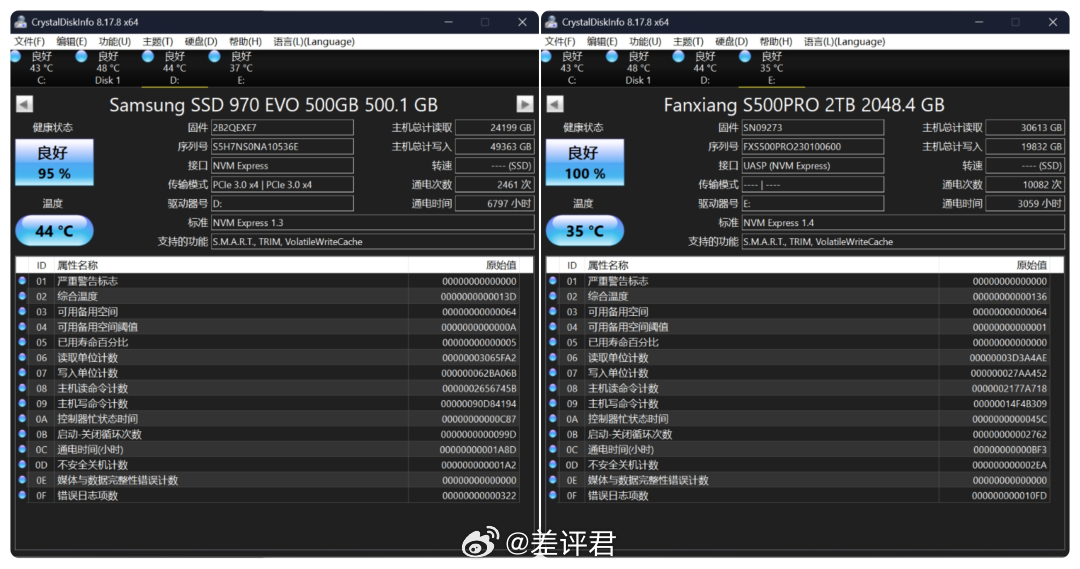The image size is (1080, 569).
Task: Open 文件(F) menu in right window
Action: coord(559,41)
